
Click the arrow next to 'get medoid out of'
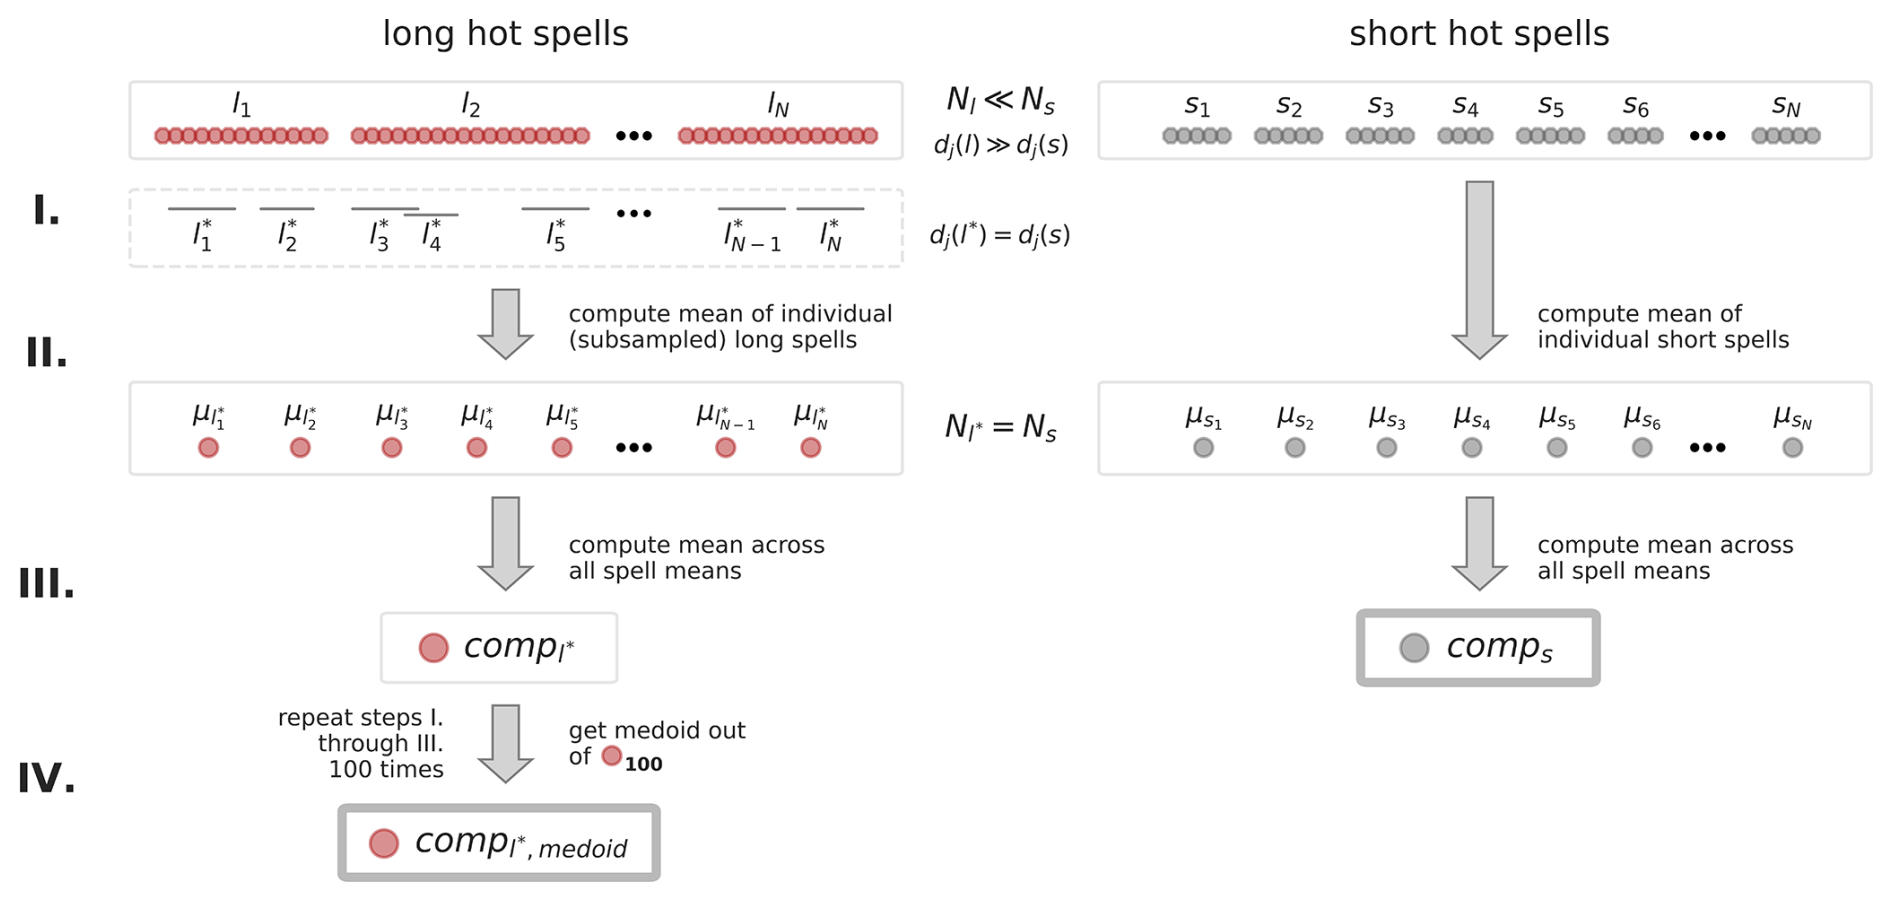[x=505, y=742]
